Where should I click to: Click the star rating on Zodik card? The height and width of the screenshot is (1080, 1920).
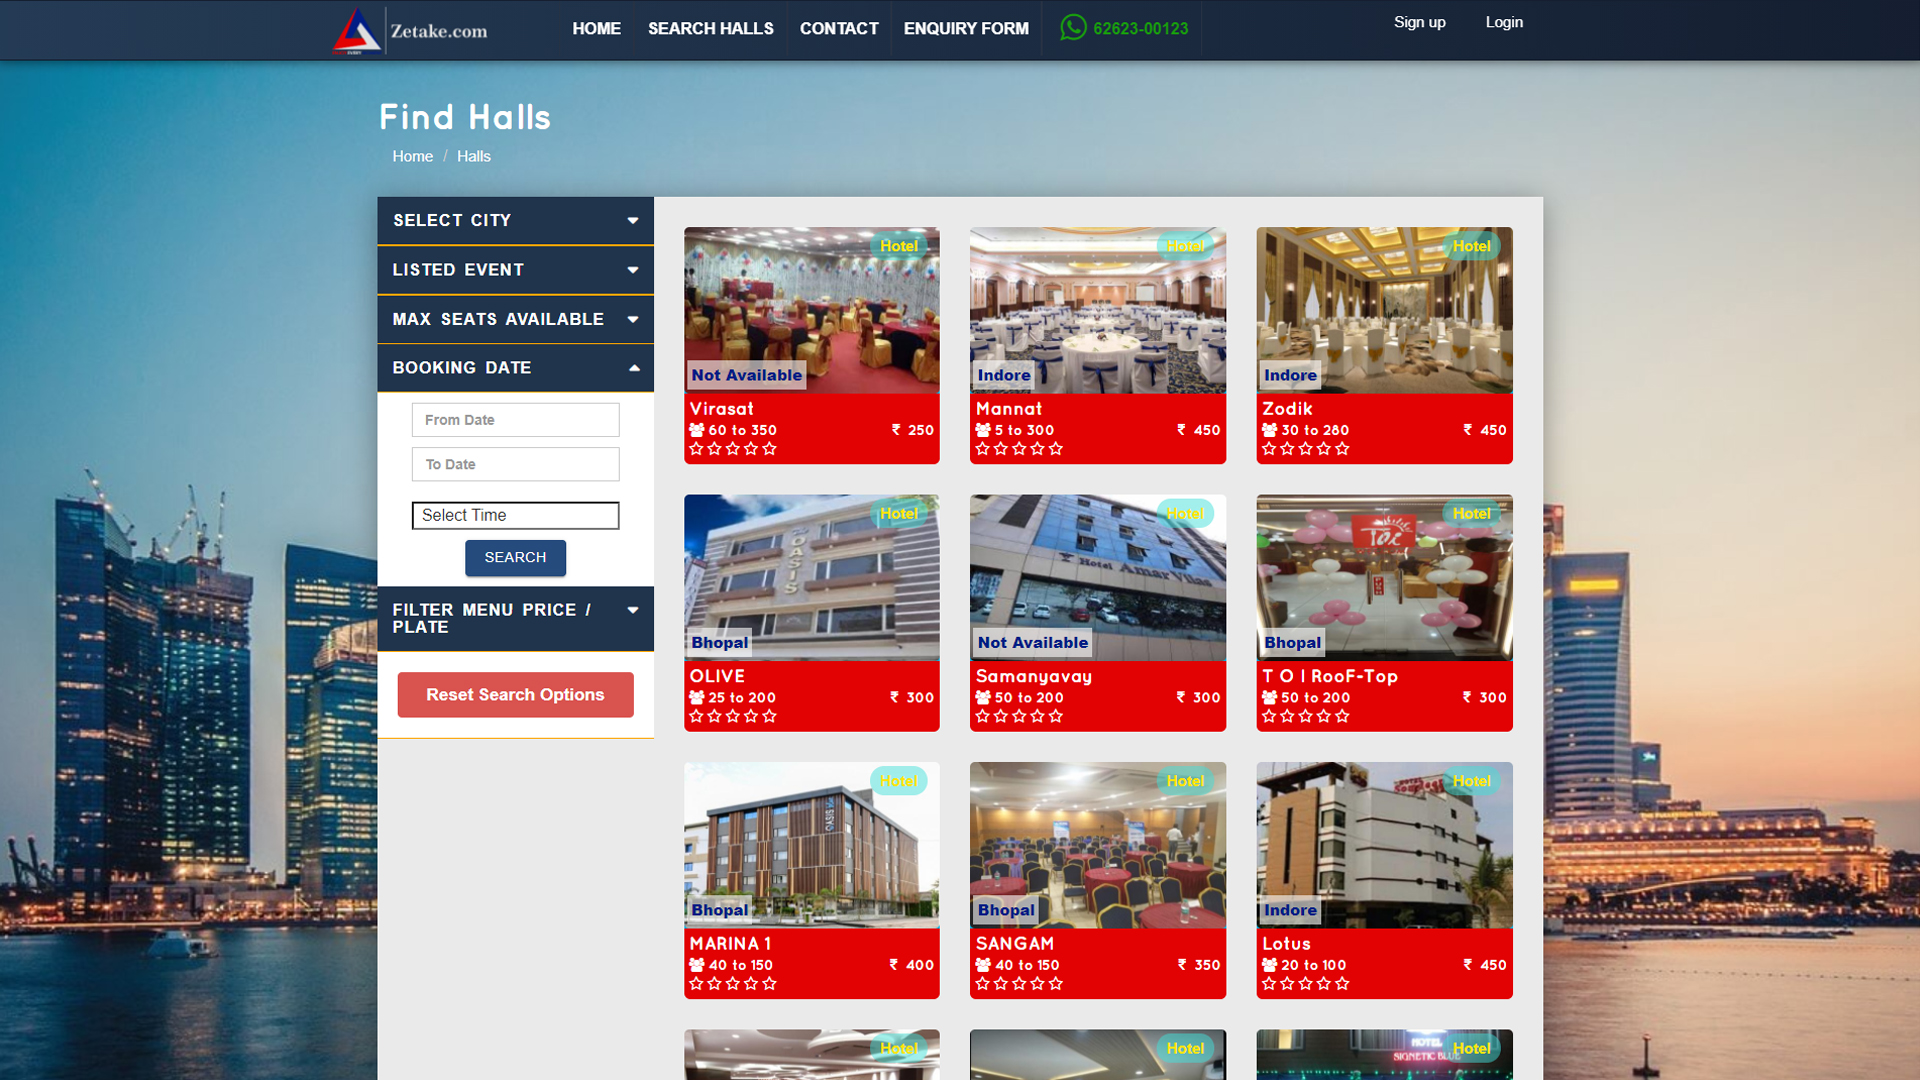click(1306, 449)
